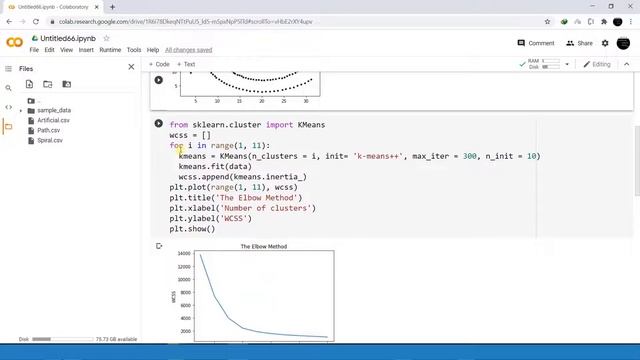Open the search sidebar icon
This screenshot has height=360, width=640.
point(8,88)
